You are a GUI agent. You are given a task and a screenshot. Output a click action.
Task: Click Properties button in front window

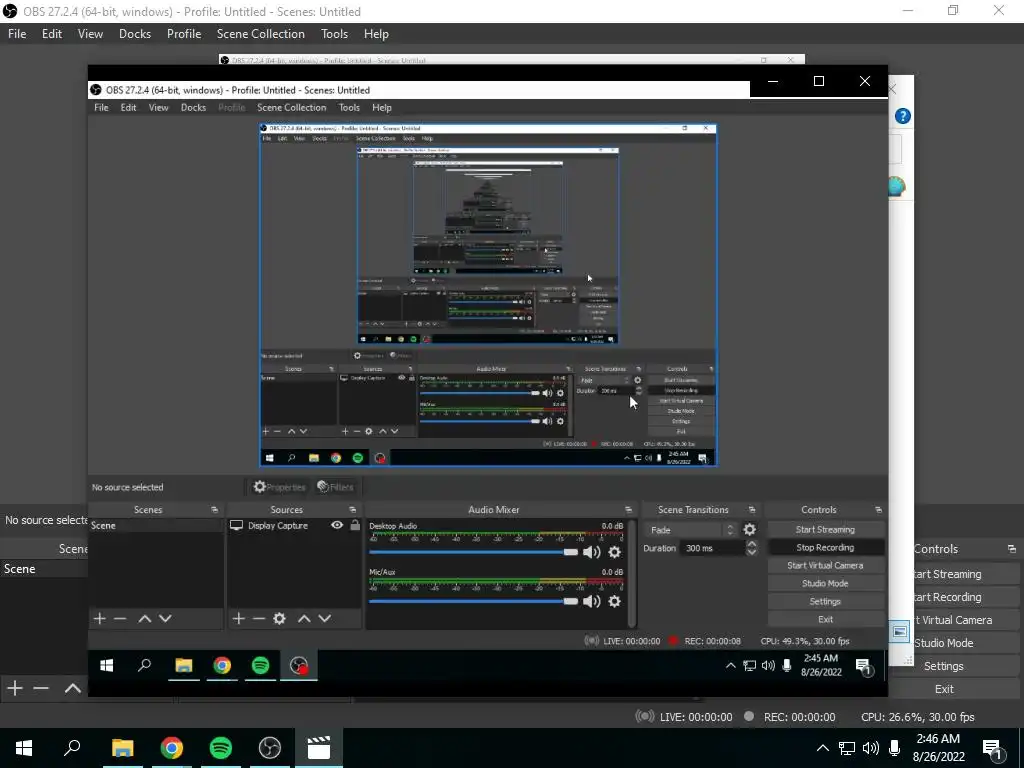coord(280,487)
